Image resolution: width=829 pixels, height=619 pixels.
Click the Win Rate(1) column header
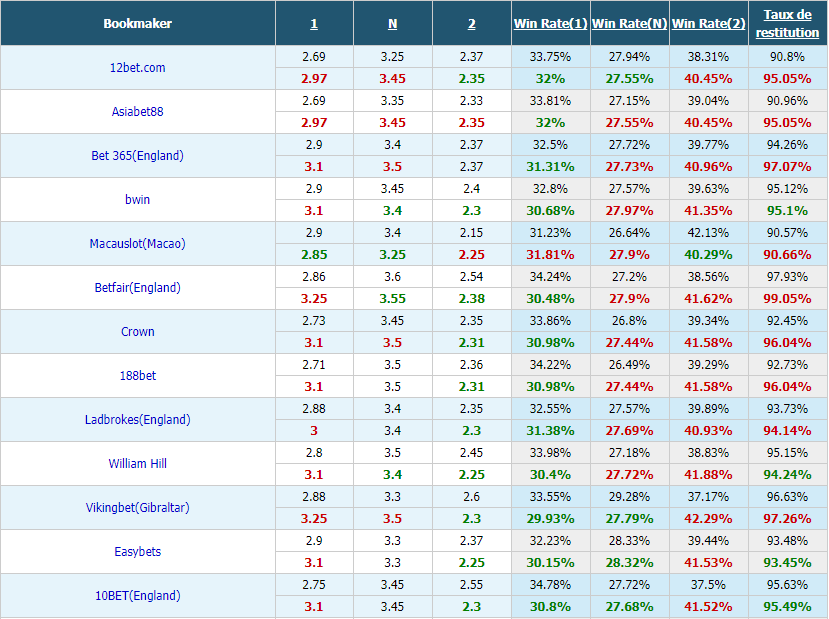point(550,24)
